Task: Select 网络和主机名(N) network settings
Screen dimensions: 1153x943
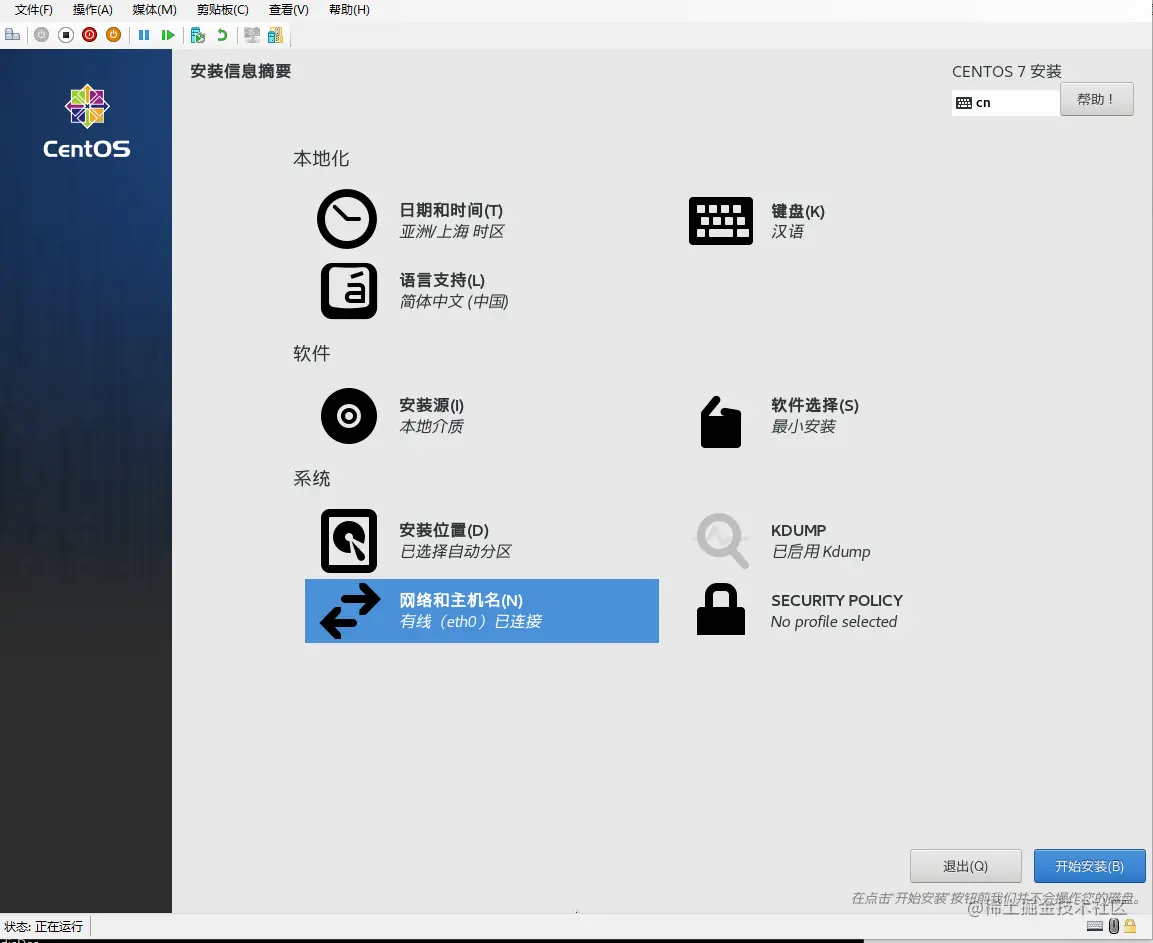Action: (482, 611)
